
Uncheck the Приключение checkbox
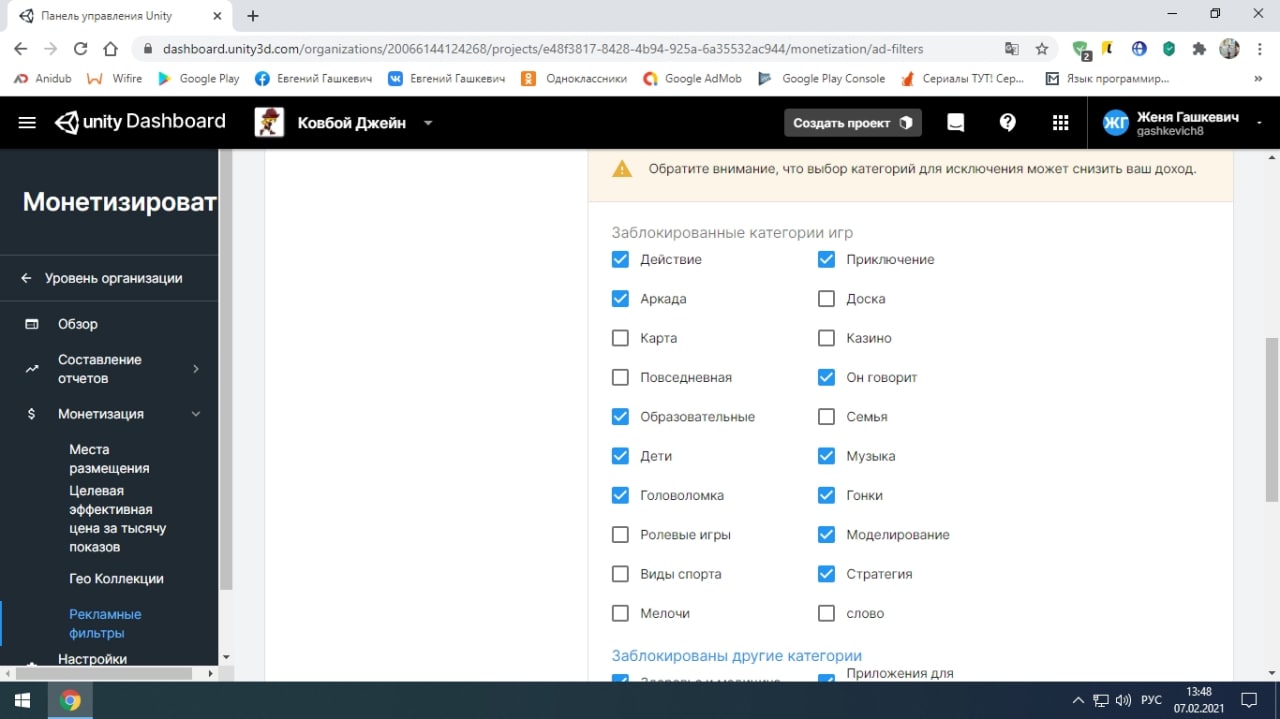point(826,259)
